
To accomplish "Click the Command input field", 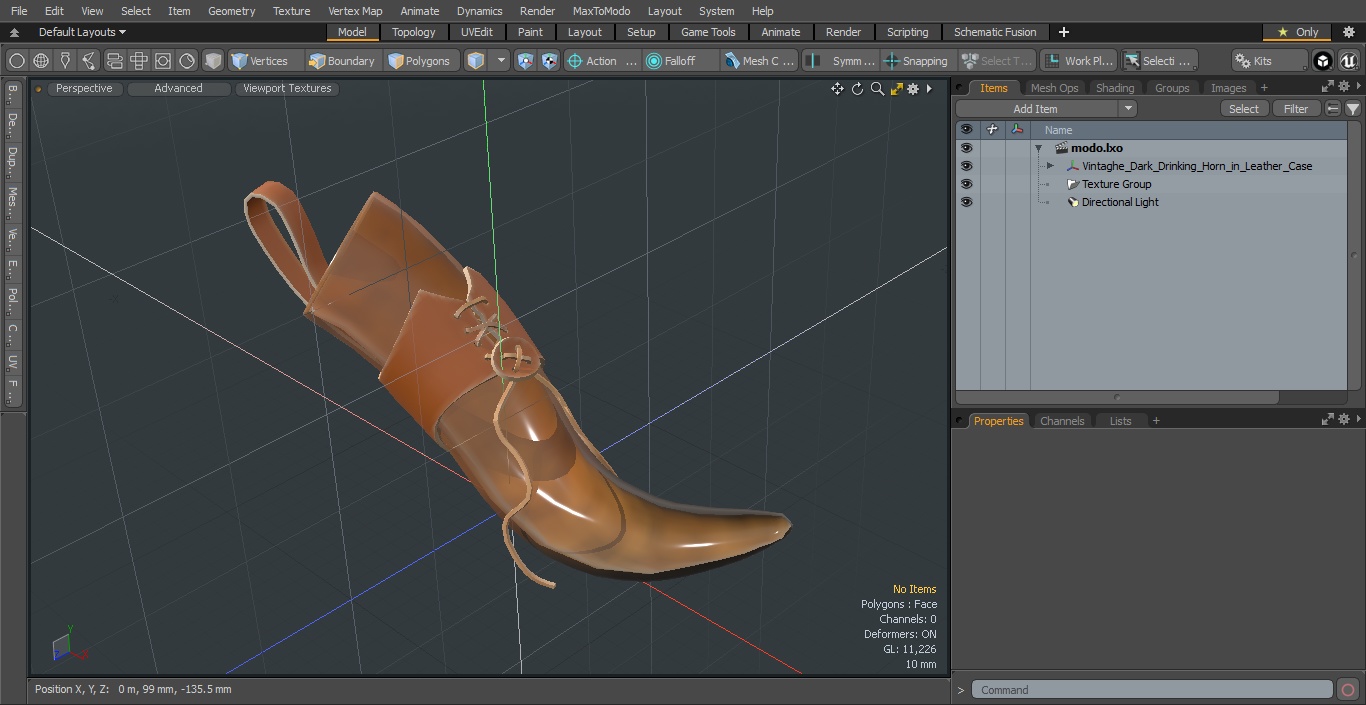I will (x=1152, y=690).
